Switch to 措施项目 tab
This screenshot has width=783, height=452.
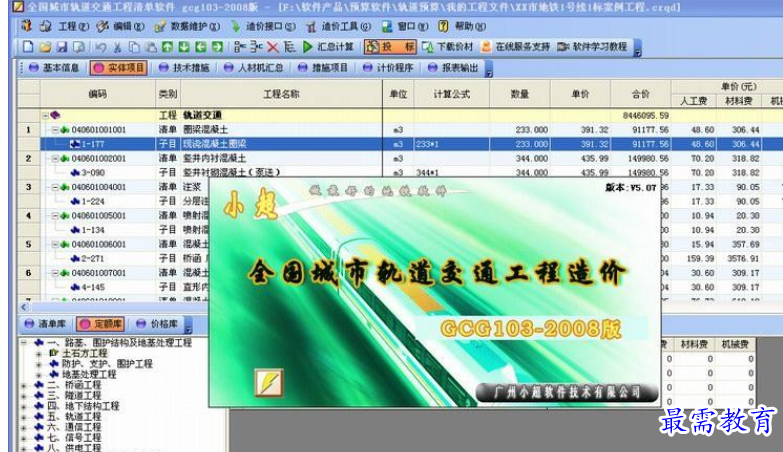coord(323,68)
